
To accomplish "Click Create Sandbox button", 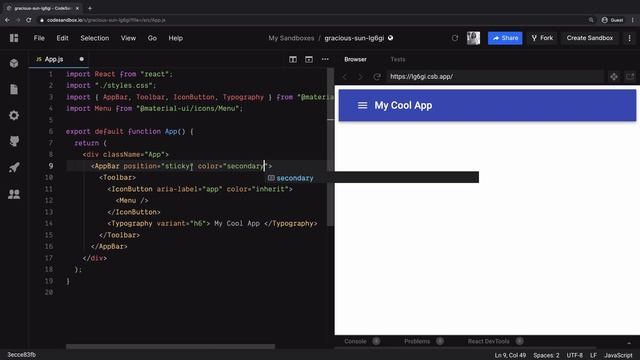I will (590, 38).
